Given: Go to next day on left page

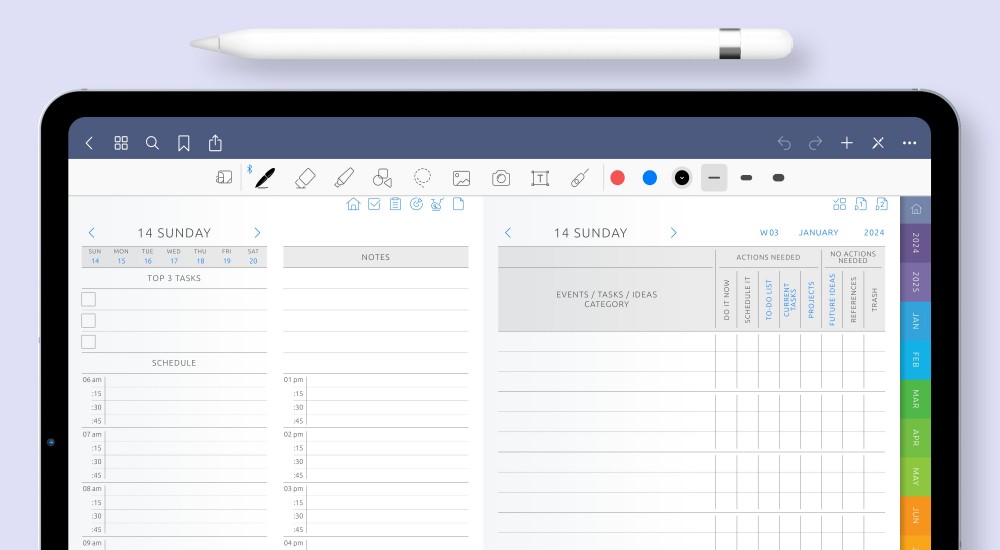Looking at the screenshot, I should pyautogui.click(x=257, y=233).
